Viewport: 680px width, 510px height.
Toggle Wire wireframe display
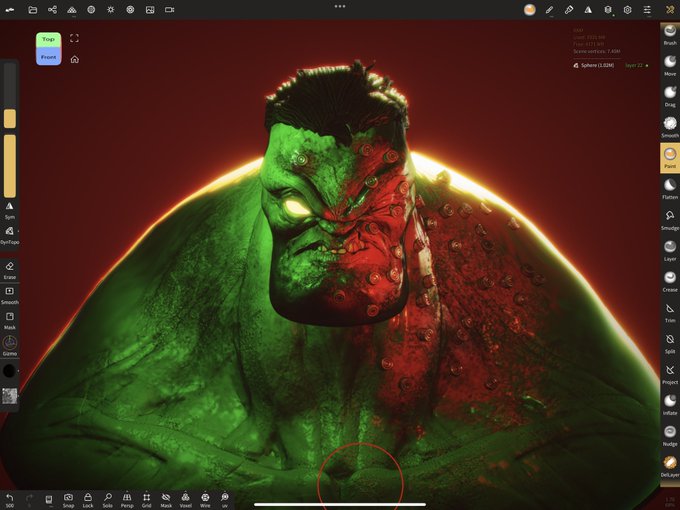(205, 500)
